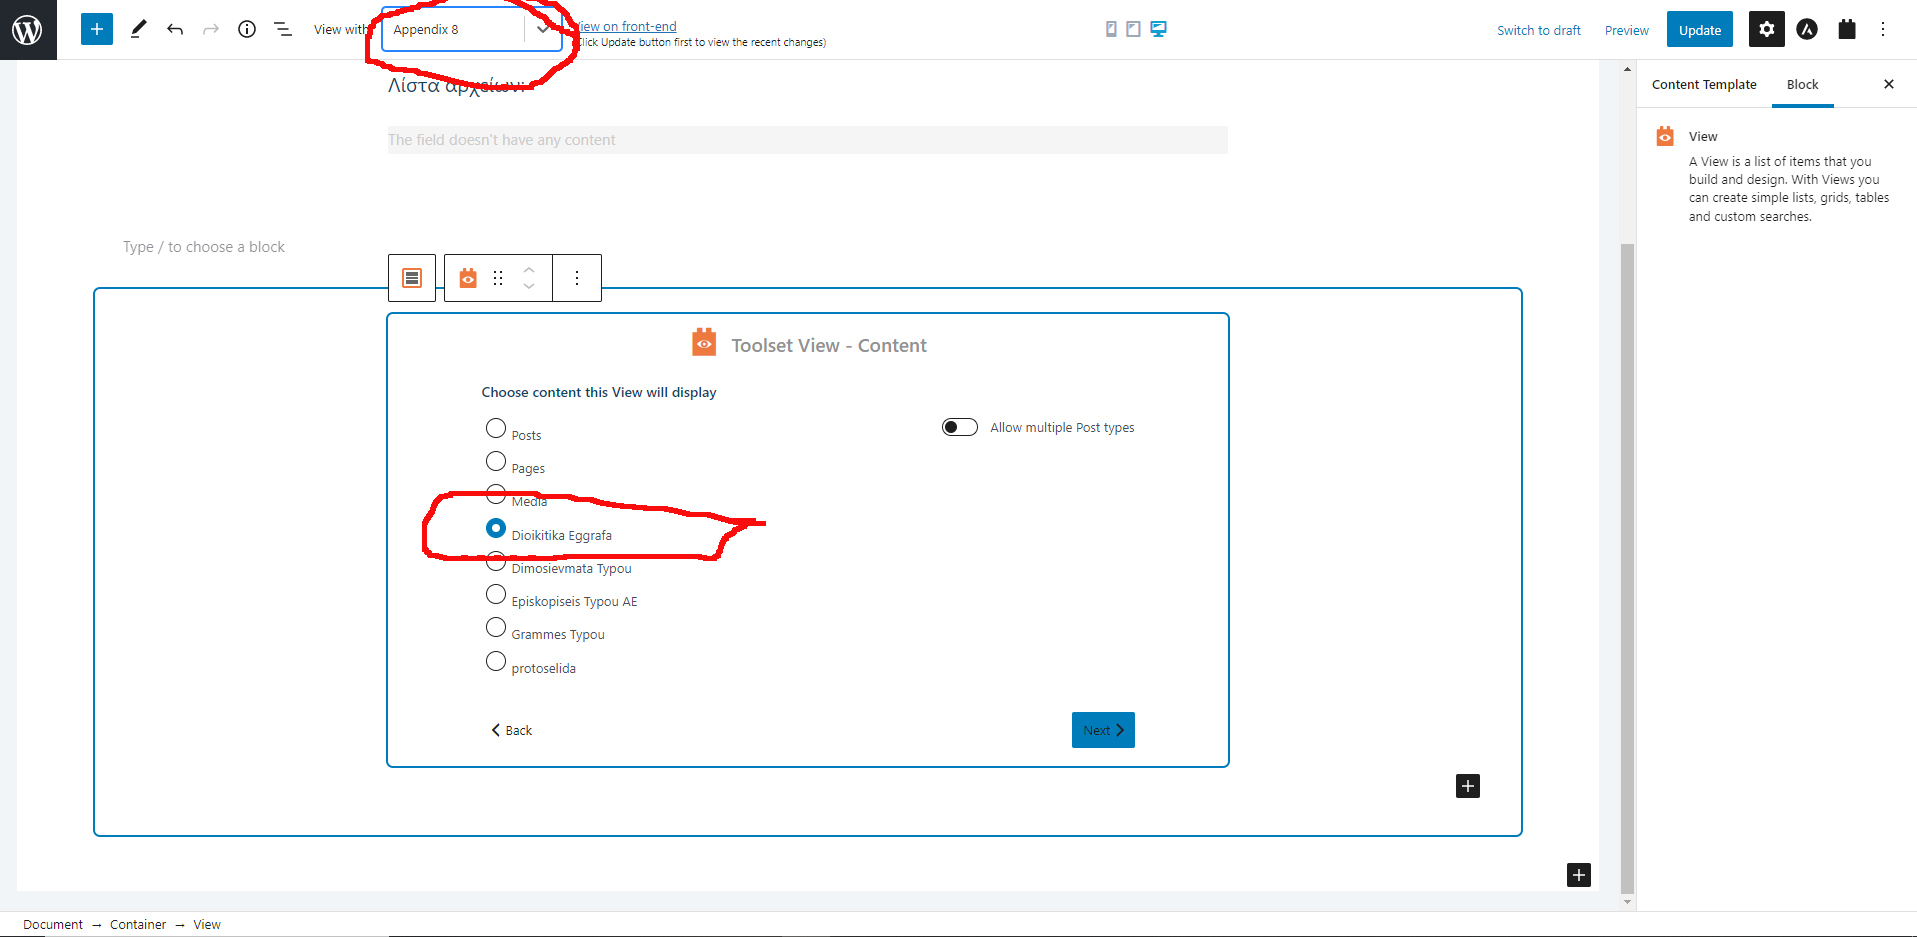Viewport: 1917px width, 937px height.
Task: Click the Update button
Action: pos(1699,30)
